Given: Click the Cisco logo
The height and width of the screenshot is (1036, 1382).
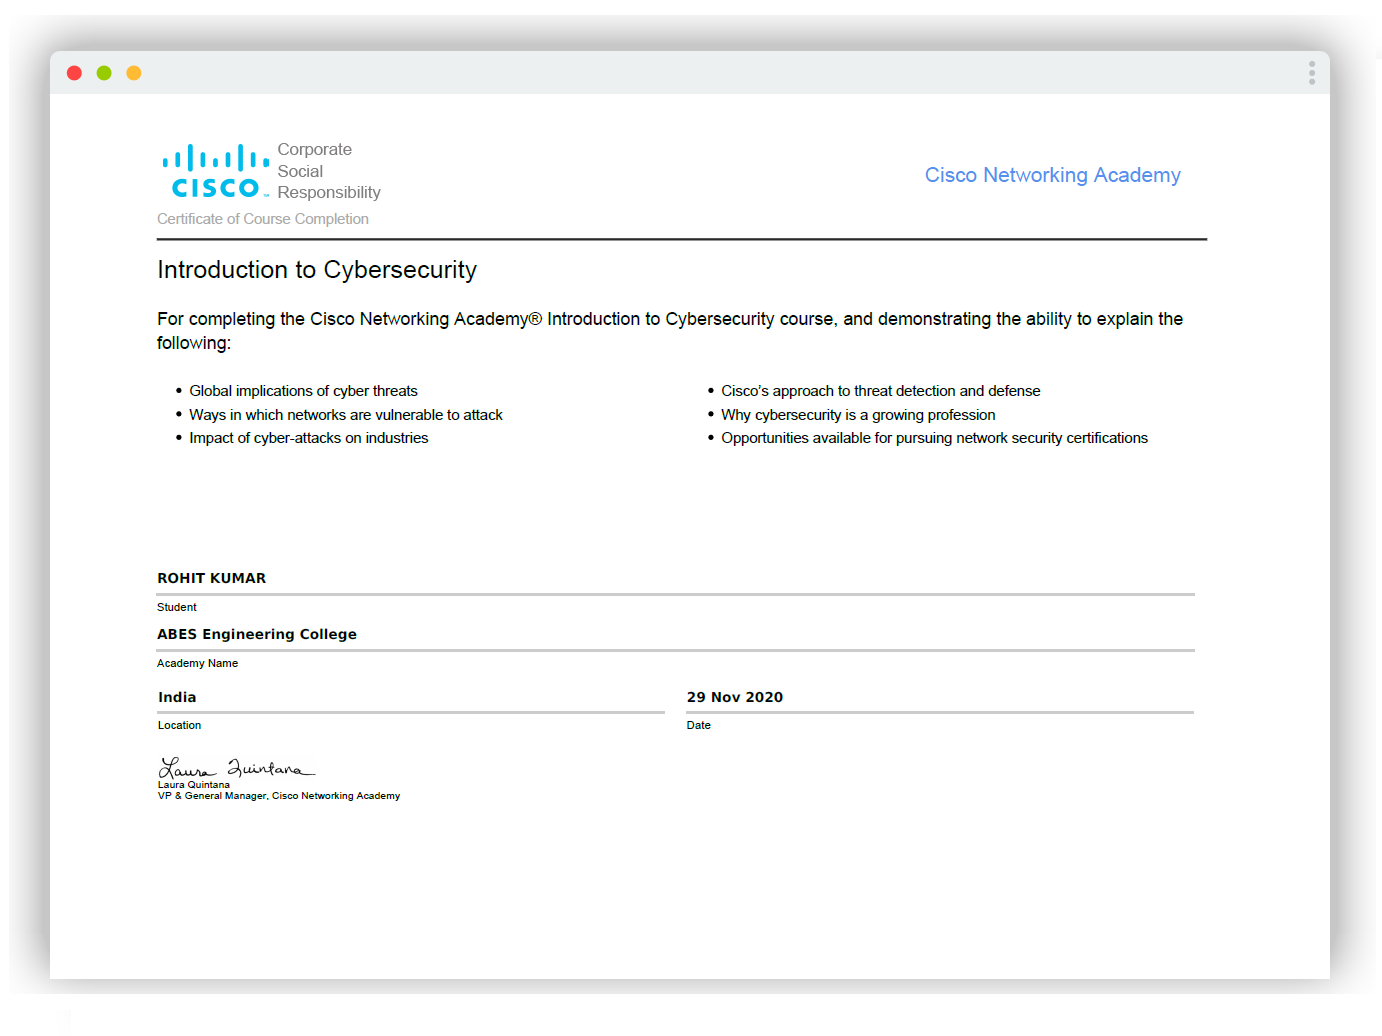Looking at the screenshot, I should point(216,172).
